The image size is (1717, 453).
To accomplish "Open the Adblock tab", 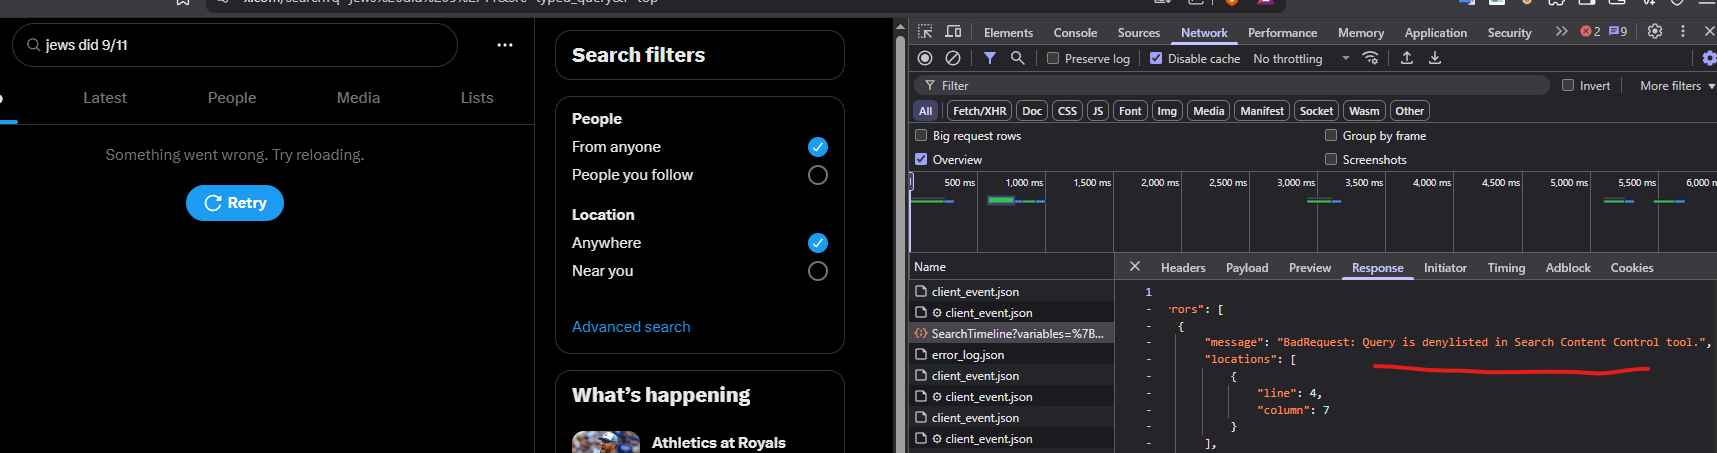I will point(1568,267).
